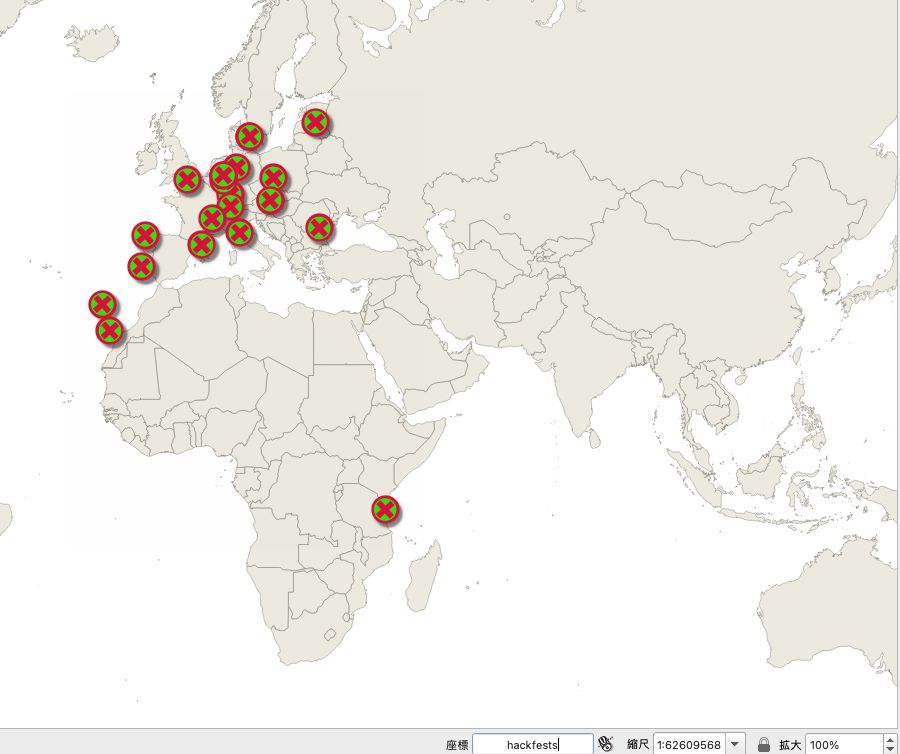Viewport: 900px width, 754px height.
Task: Decrease magnifier value with down arrow
Action: click(890, 749)
